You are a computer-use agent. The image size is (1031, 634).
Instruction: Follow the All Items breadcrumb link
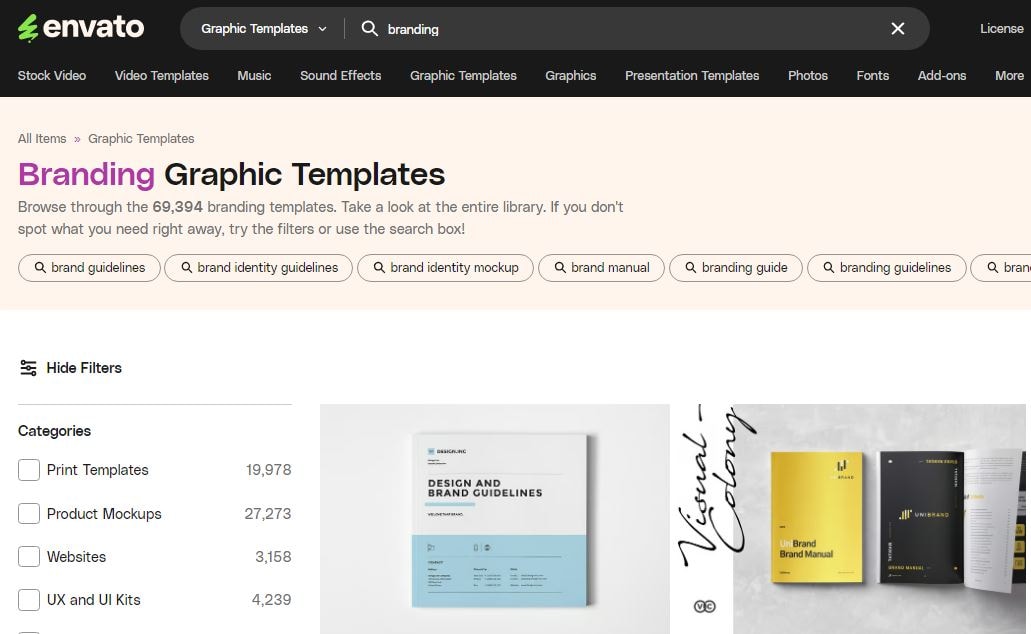tap(42, 139)
